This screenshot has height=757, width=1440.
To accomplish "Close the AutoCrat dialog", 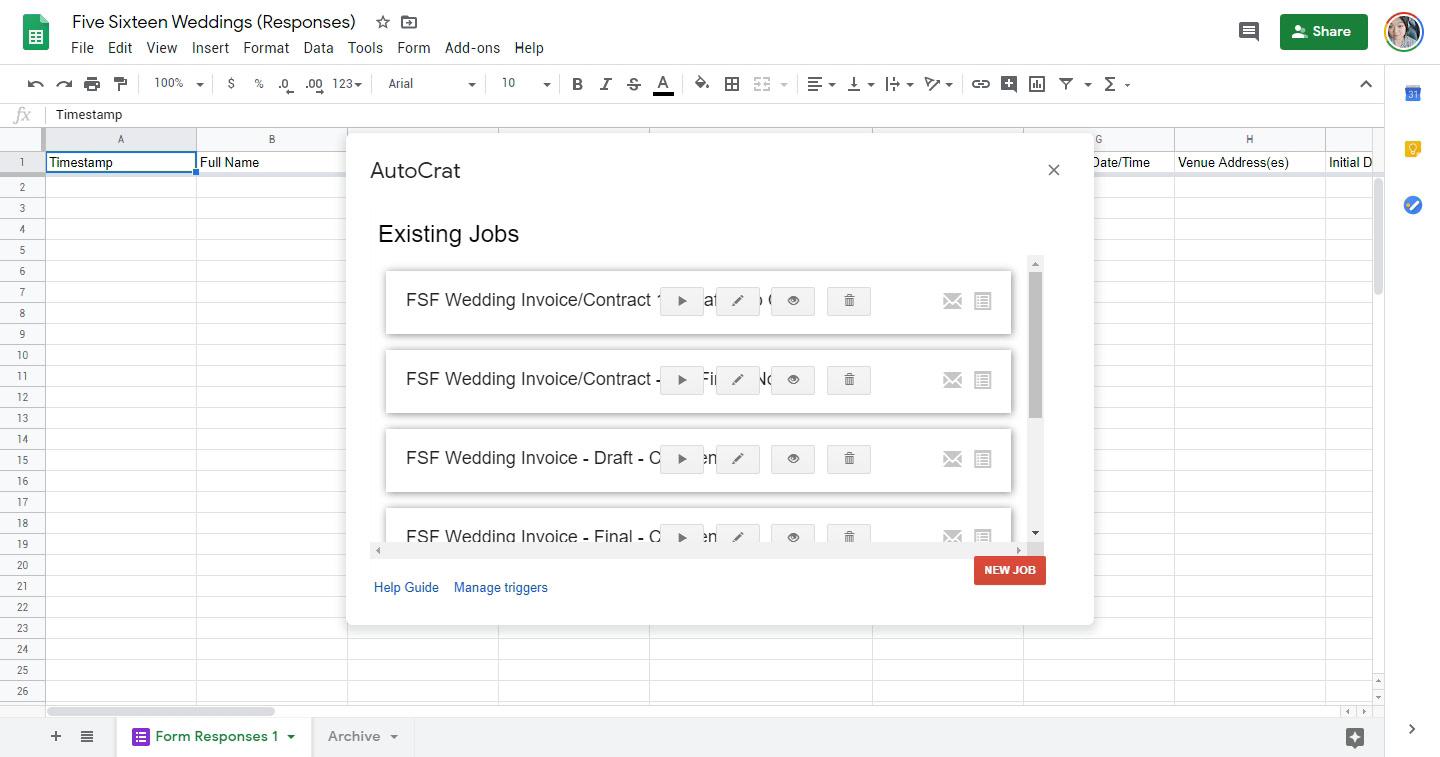I will (1053, 170).
